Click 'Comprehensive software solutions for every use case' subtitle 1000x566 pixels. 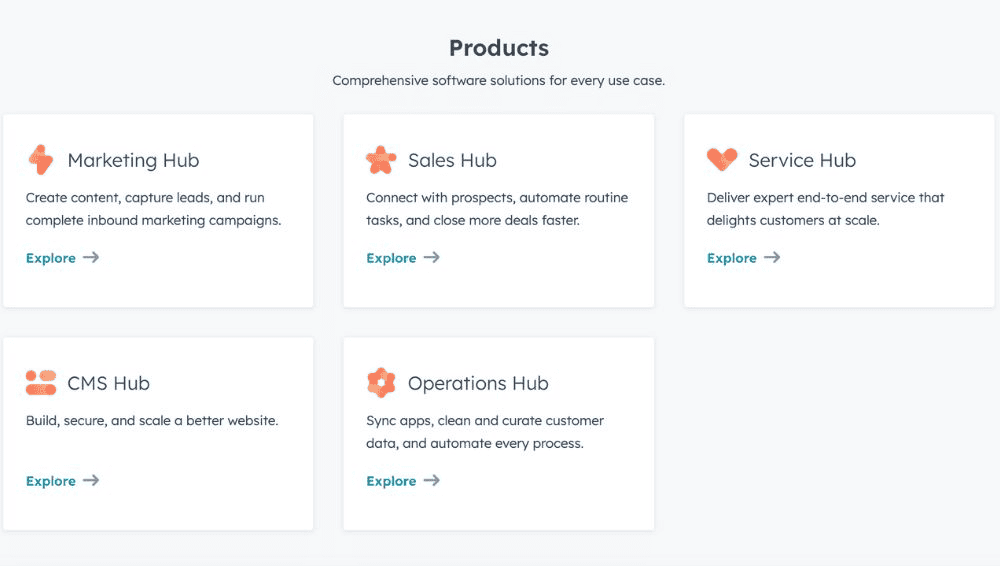tap(499, 80)
